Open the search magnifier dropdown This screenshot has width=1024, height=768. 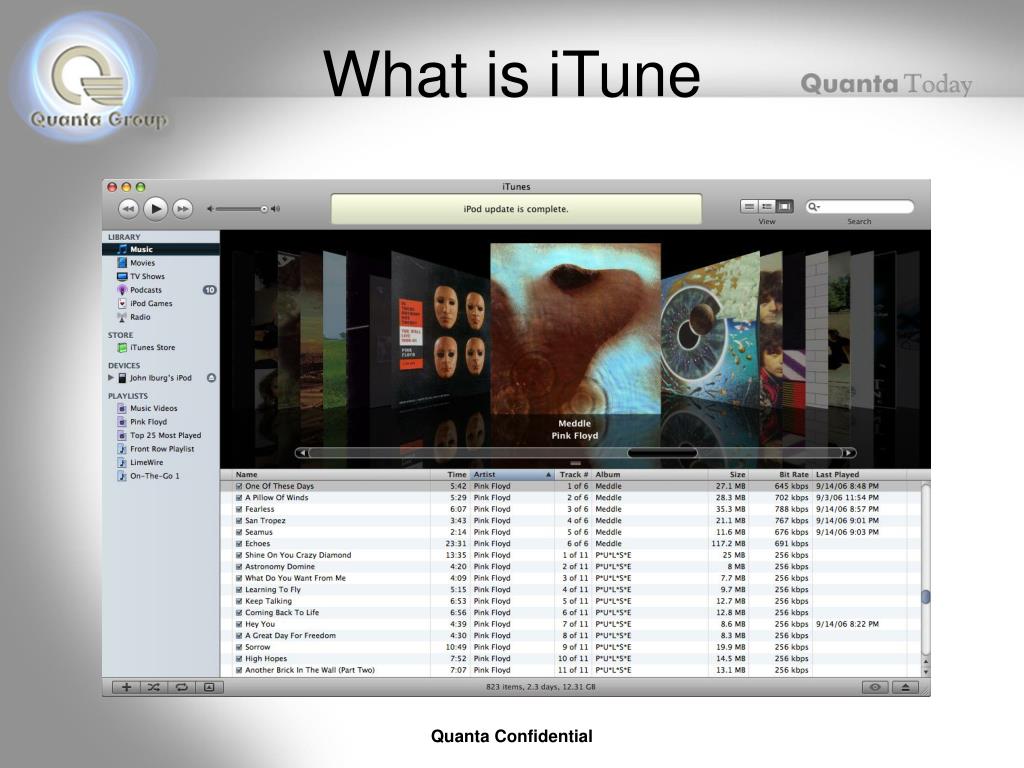click(814, 207)
